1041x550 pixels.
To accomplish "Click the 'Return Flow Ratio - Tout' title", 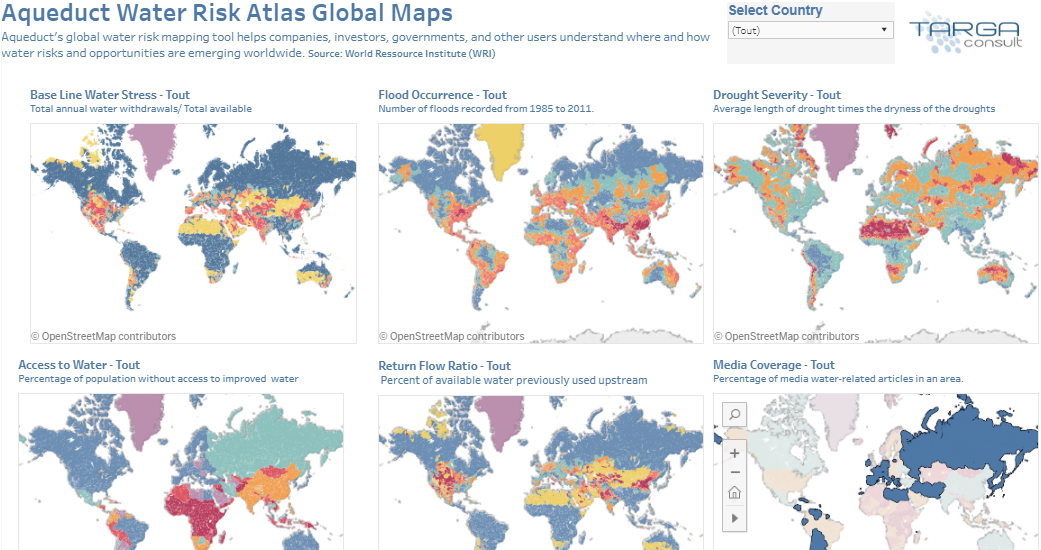I will 444,365.
